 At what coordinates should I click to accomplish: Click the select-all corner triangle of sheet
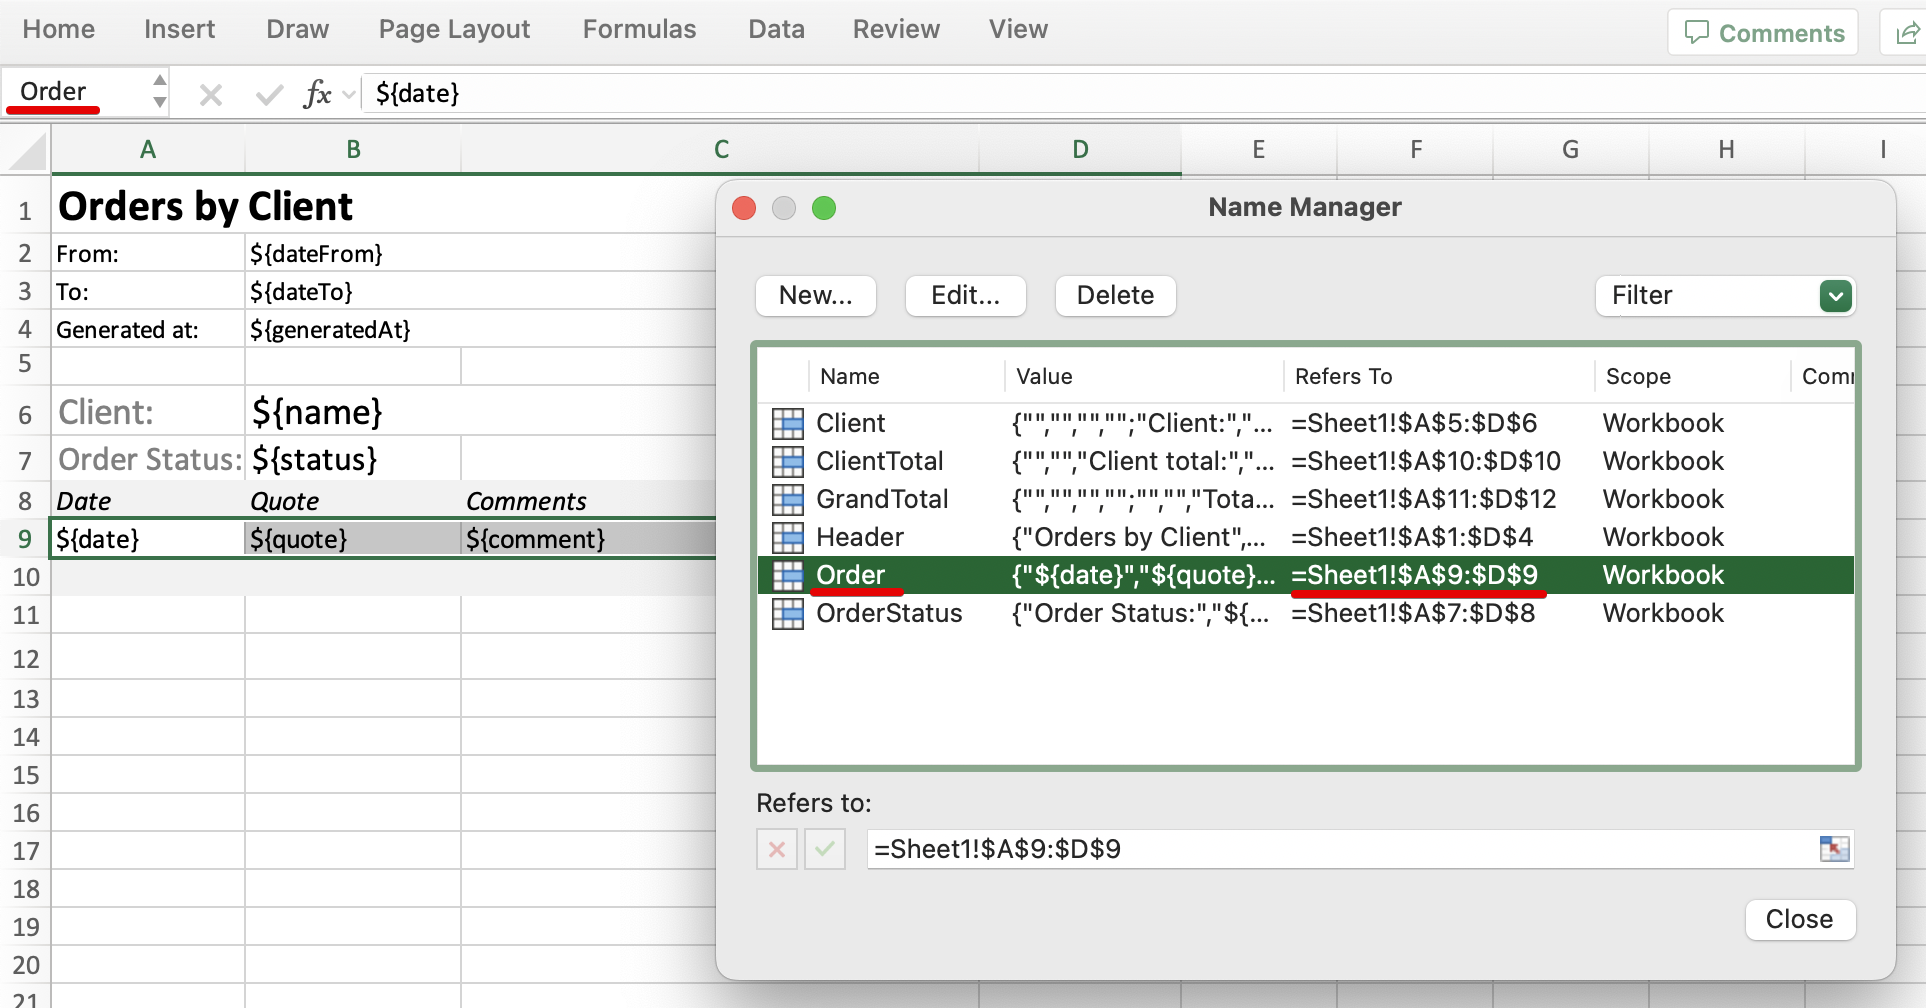coord(28,152)
